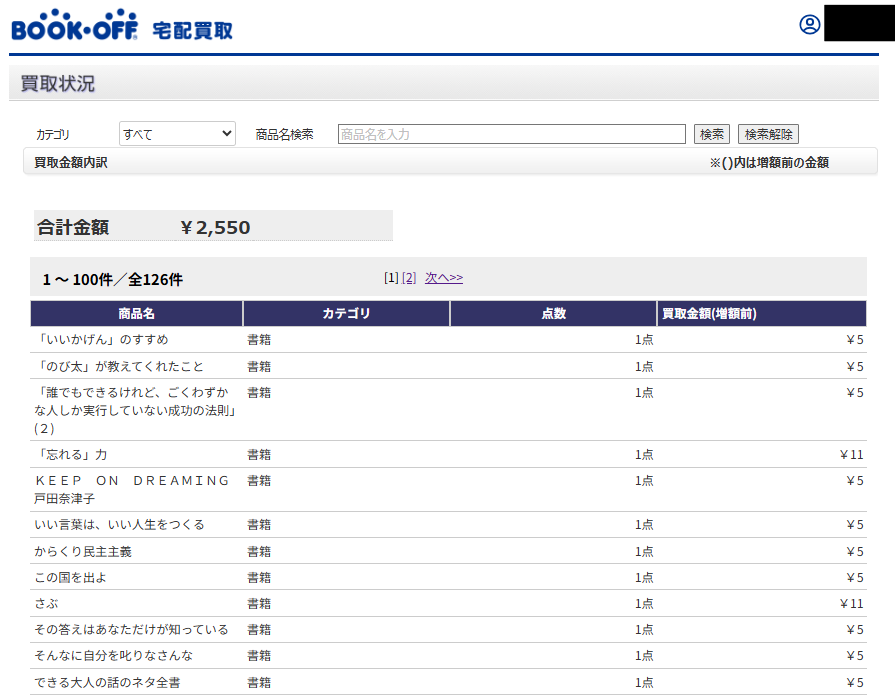Select the 「忘れる」力 row
895x695 pixels.
click(x=71, y=455)
